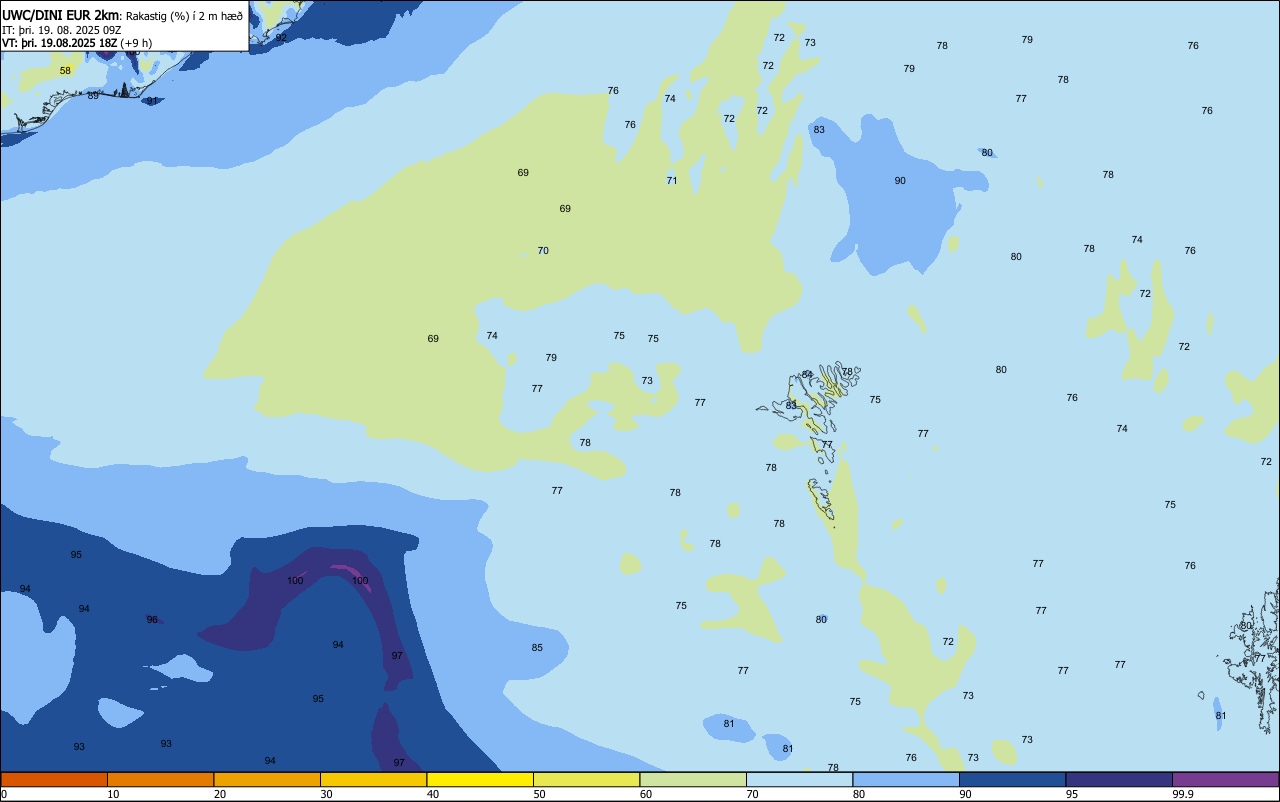
Task: Click the "(+9 h)" forecast offset text
Action: click(136, 43)
